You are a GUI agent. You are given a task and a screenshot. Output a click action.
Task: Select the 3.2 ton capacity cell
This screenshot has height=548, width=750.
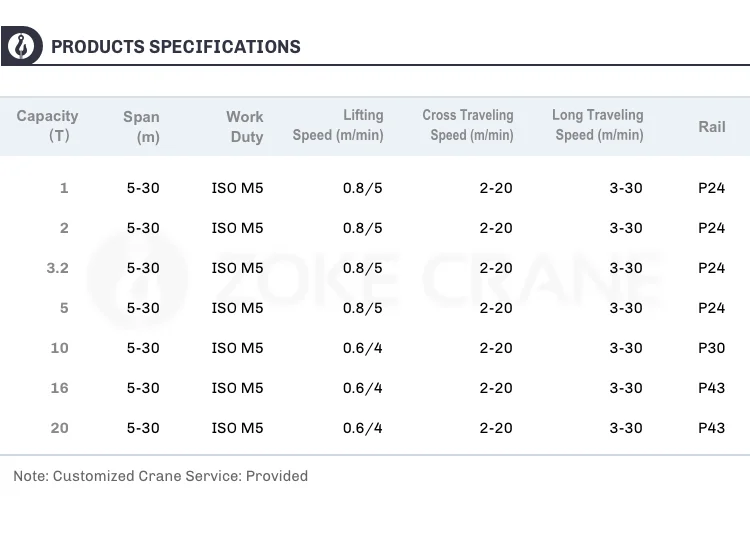tap(58, 268)
